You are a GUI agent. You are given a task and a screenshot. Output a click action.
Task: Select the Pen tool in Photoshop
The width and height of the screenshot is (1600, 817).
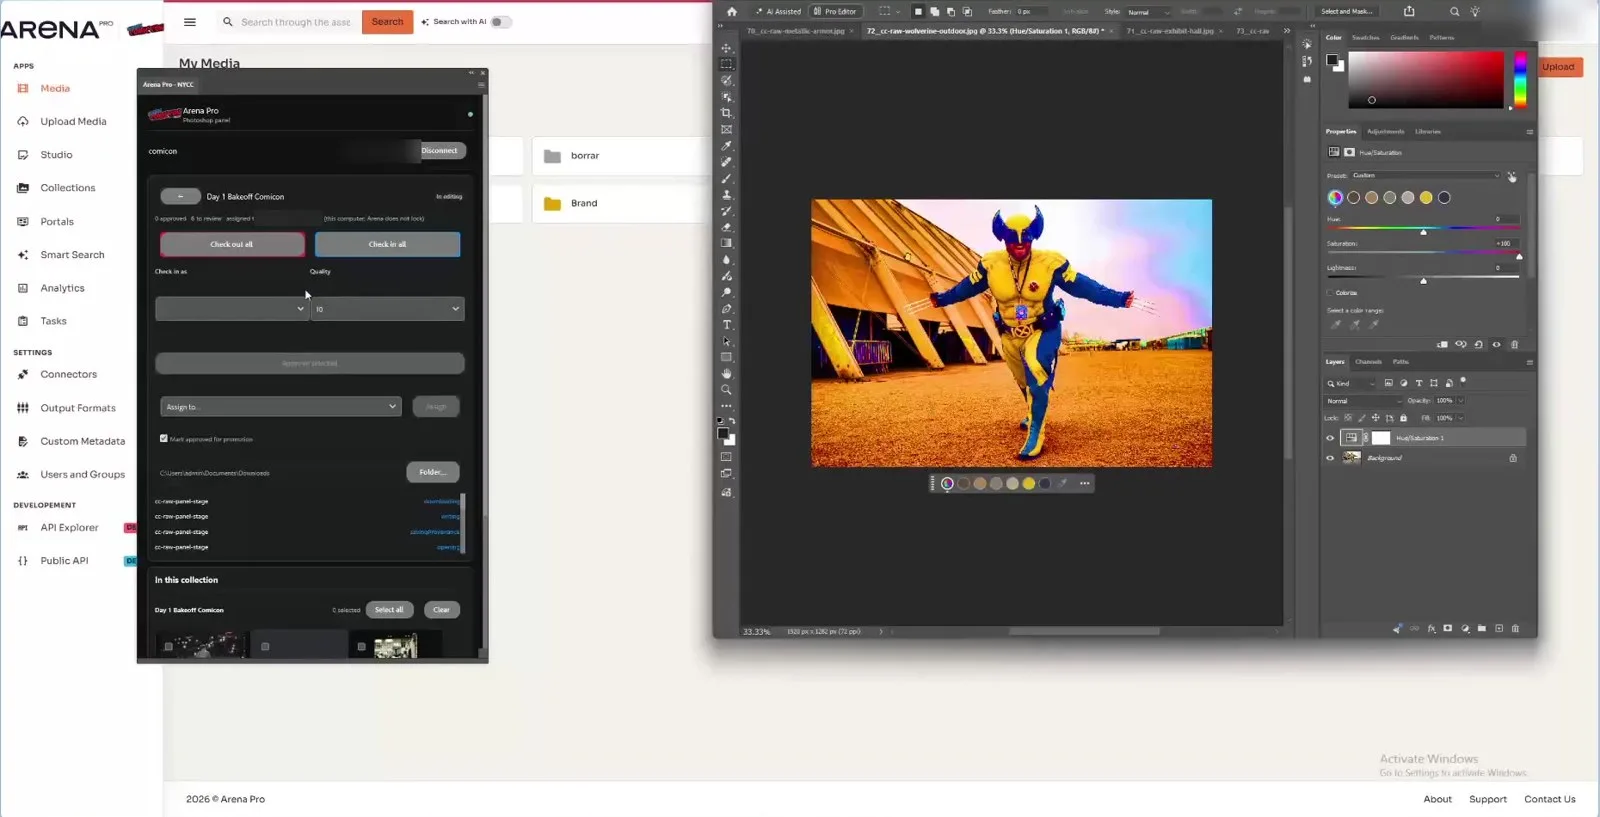pos(727,309)
